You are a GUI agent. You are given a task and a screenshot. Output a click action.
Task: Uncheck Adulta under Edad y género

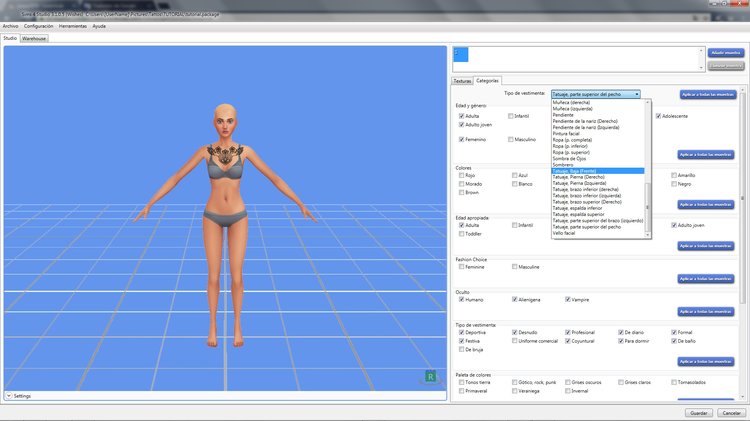pyautogui.click(x=461, y=116)
